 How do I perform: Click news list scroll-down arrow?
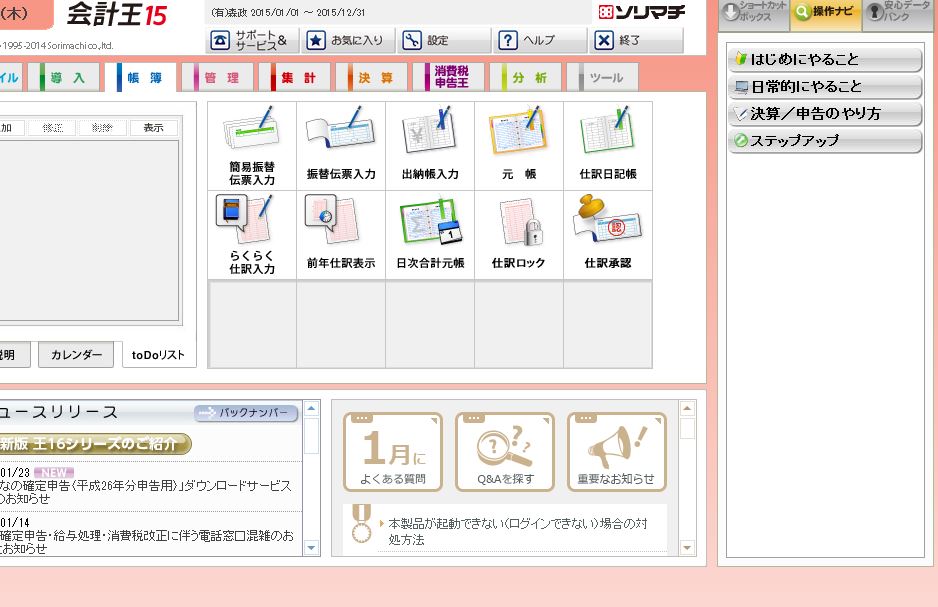coord(311,548)
